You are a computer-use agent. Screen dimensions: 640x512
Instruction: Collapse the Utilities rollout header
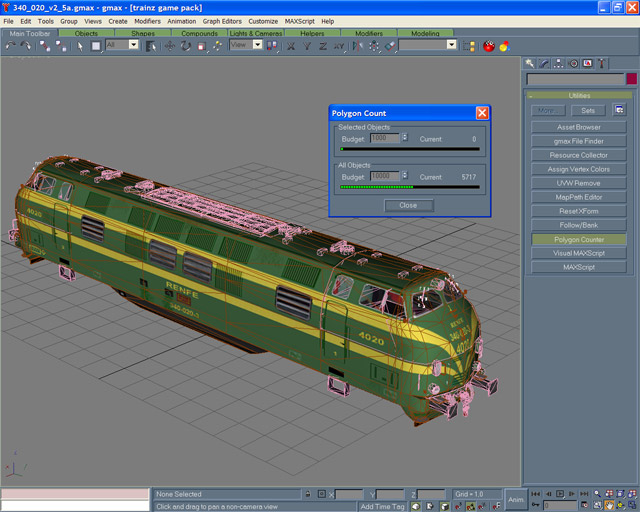(x=580, y=95)
